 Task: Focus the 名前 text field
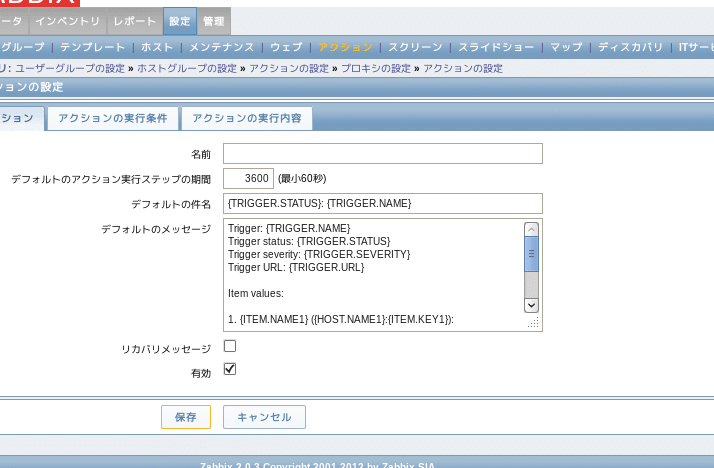pos(382,153)
